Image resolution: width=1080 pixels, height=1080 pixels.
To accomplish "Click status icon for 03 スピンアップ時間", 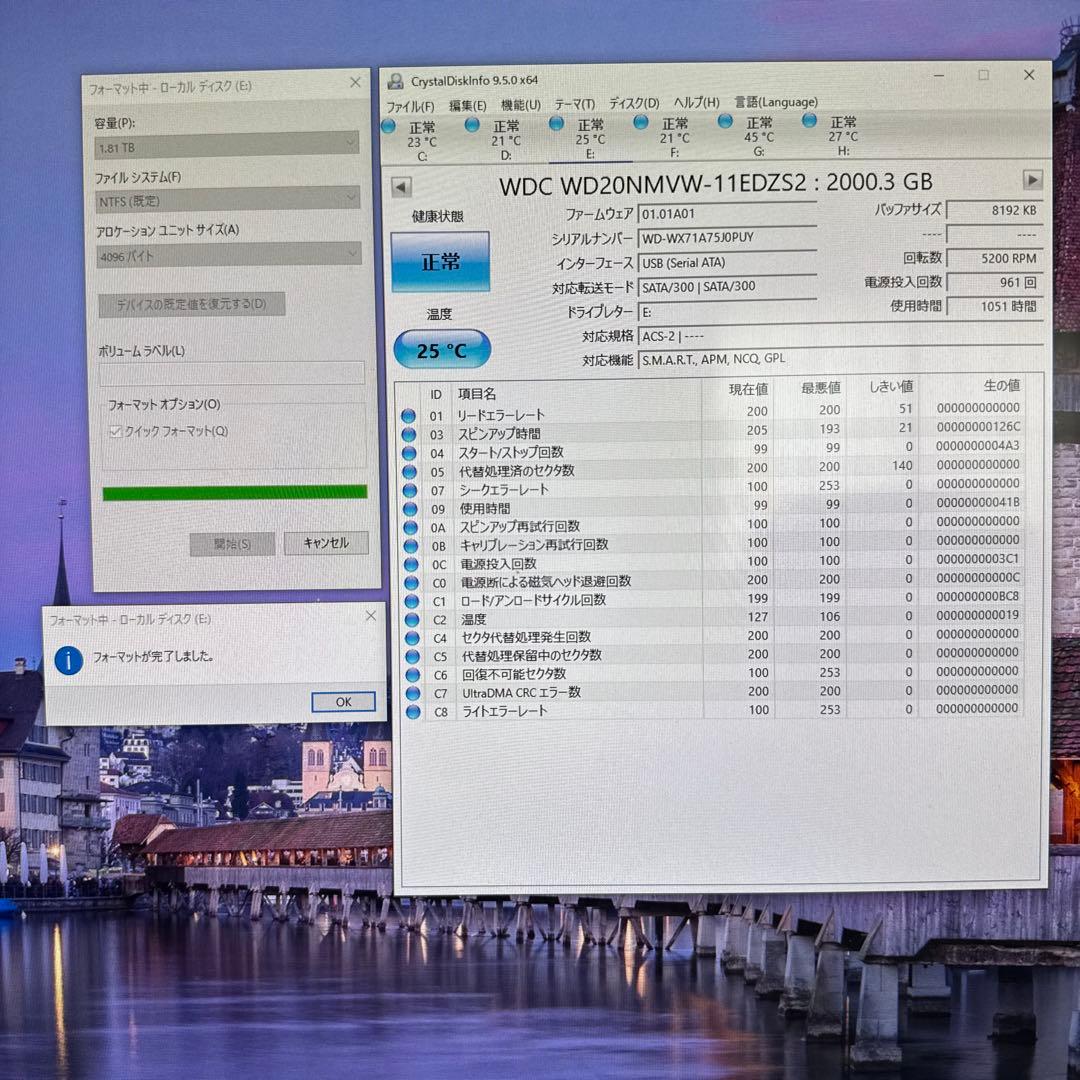I will point(409,435).
